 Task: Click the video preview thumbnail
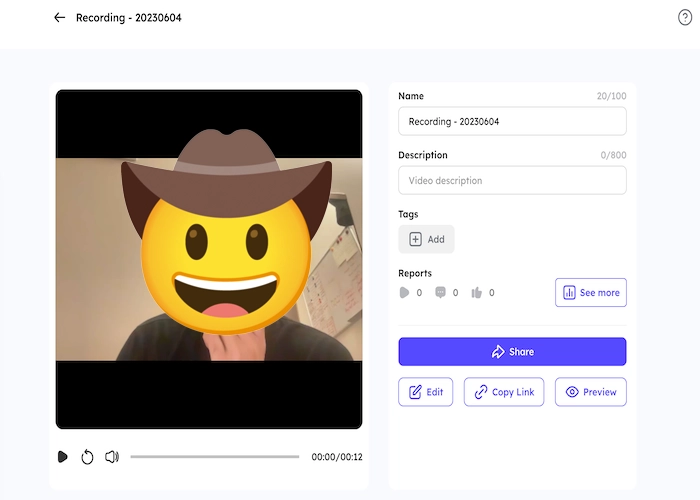pos(208,259)
